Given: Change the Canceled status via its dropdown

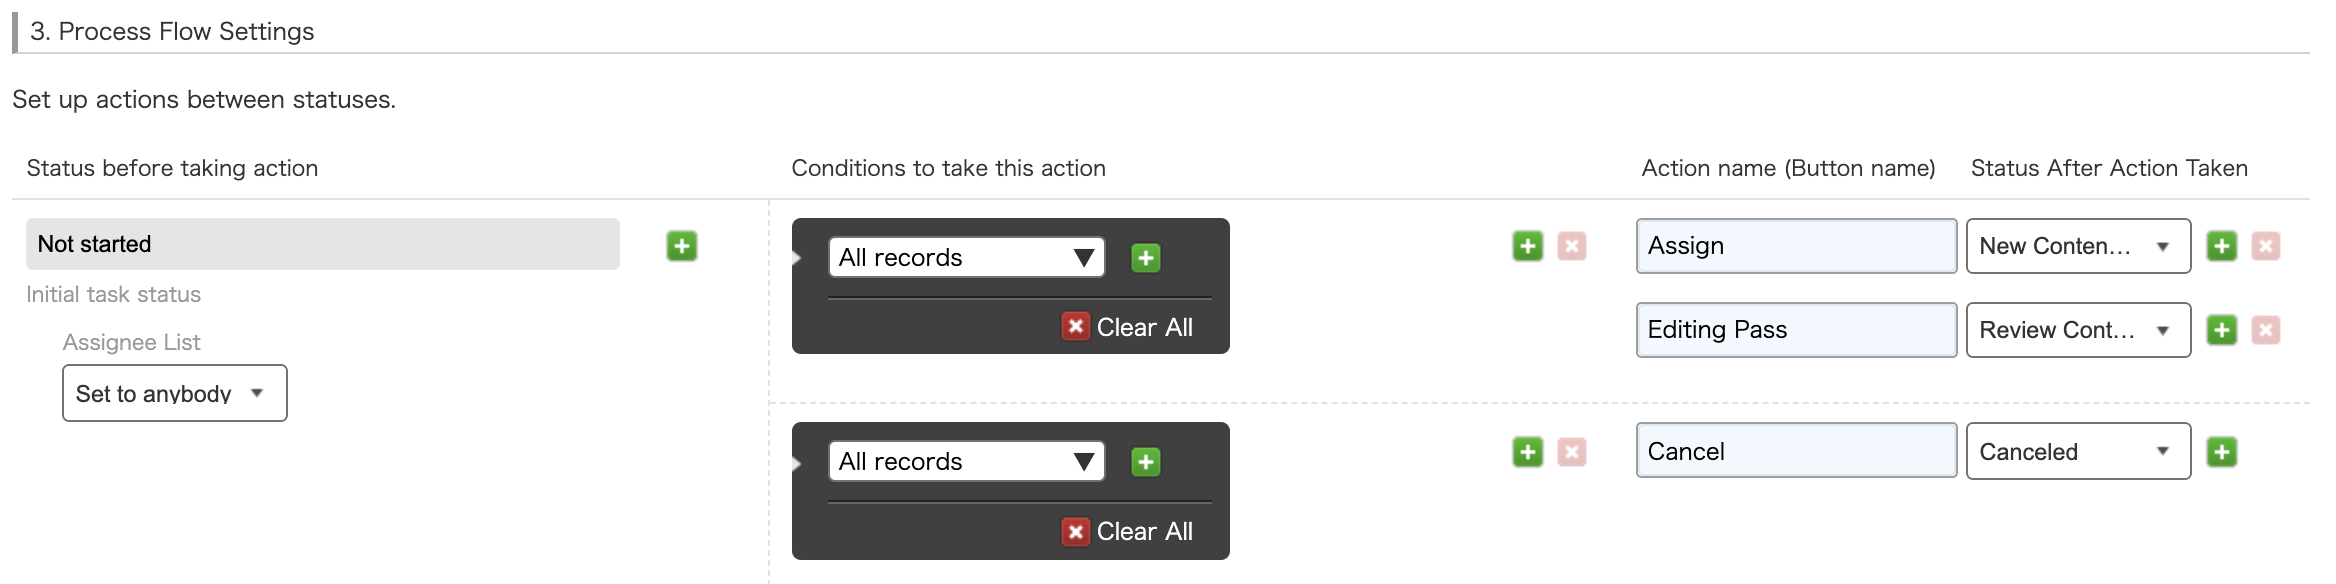Looking at the screenshot, I should point(2077,451).
